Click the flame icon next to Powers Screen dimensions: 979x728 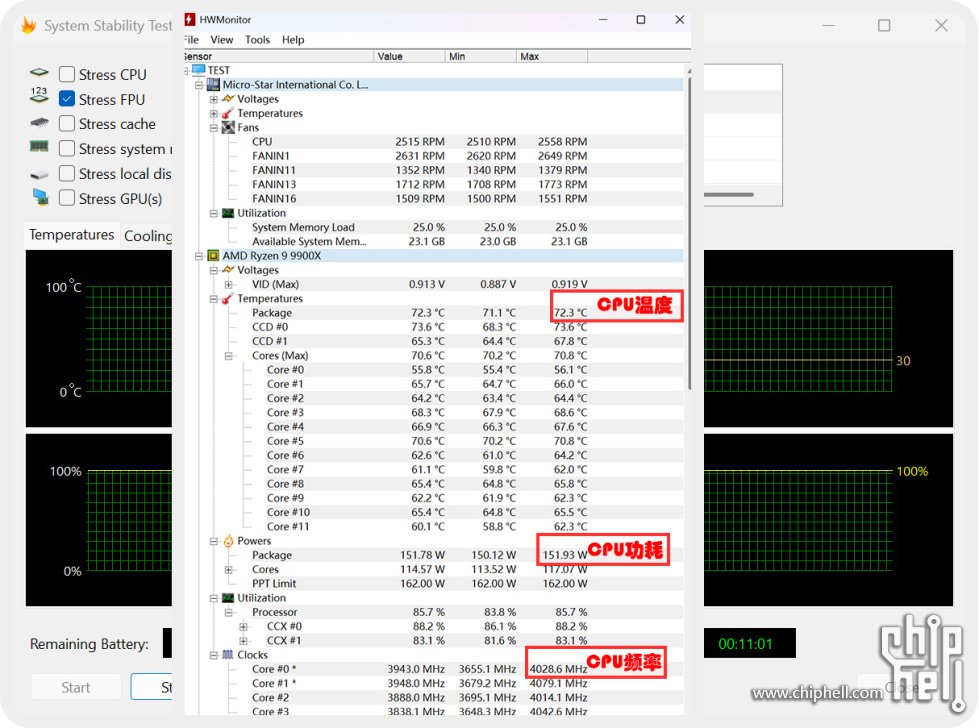(x=228, y=541)
